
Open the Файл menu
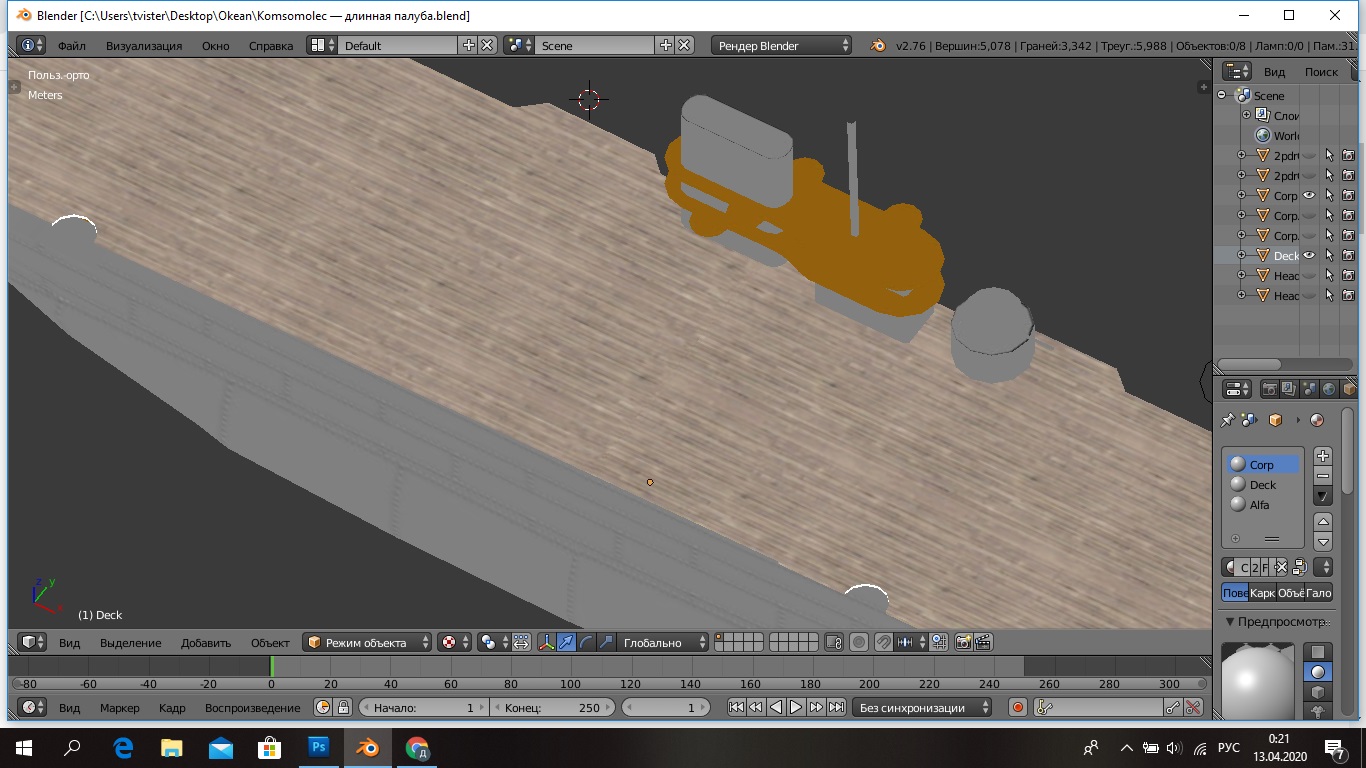(x=71, y=45)
